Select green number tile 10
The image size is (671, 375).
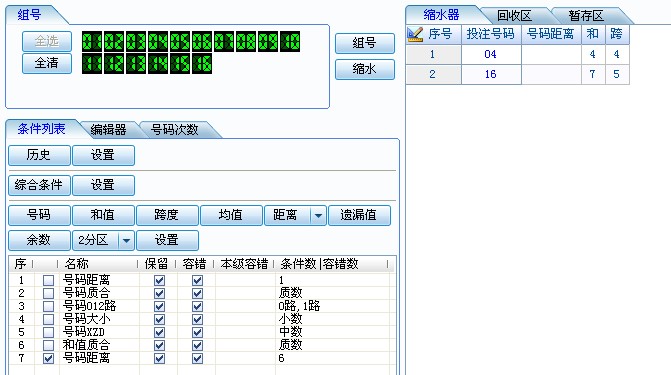coord(290,42)
